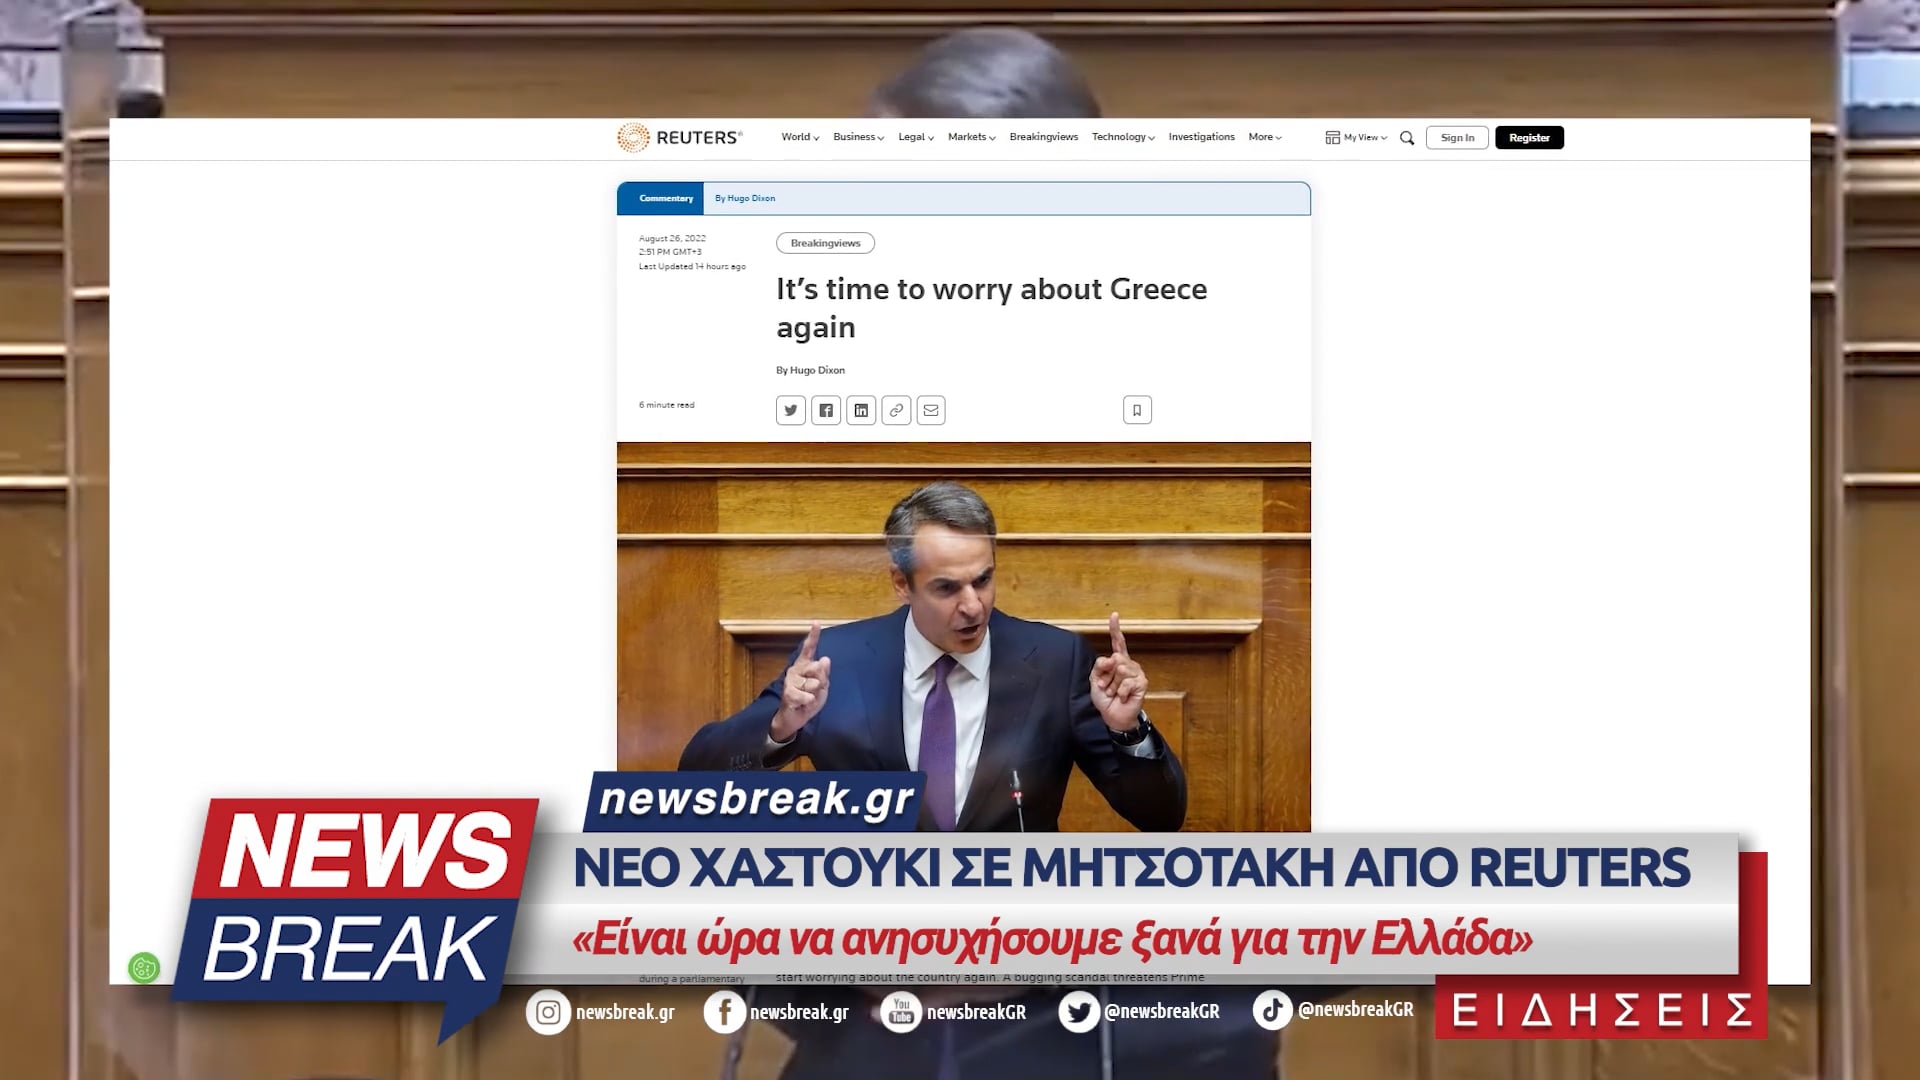This screenshot has height=1080, width=1920.
Task: Click the green cookie settings icon
Action: (144, 967)
